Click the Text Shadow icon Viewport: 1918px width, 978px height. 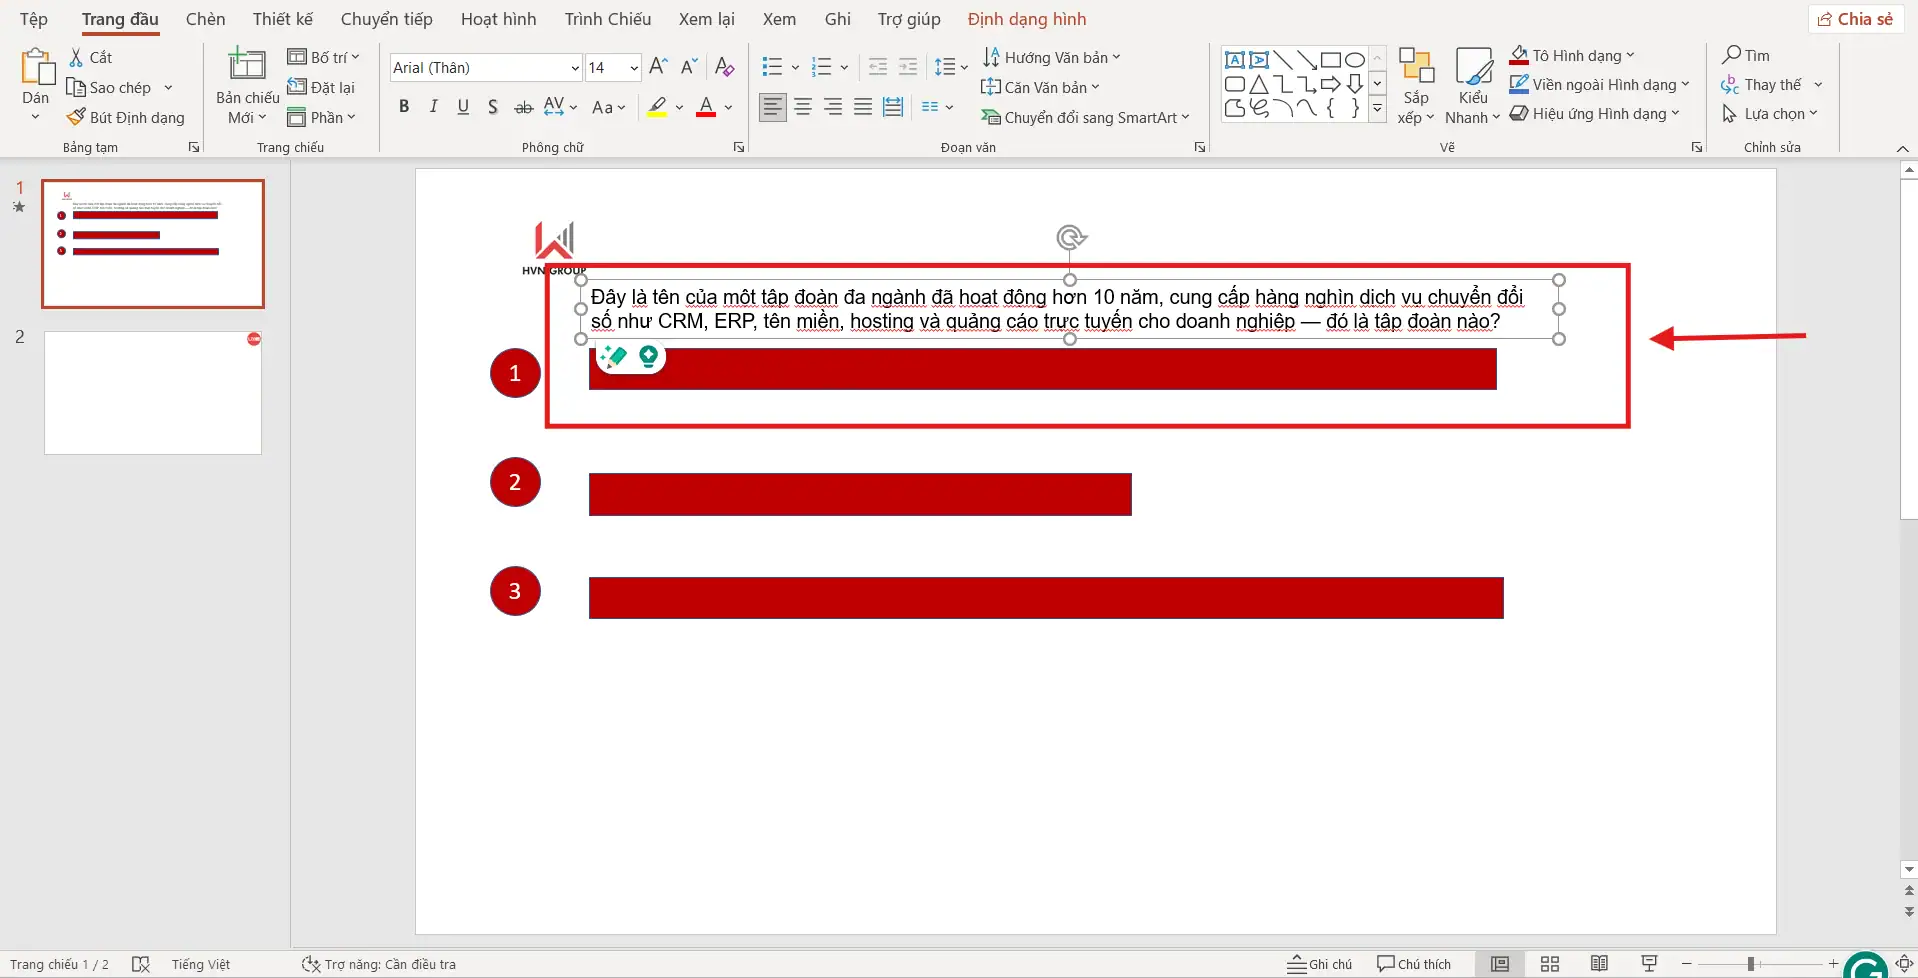tap(493, 107)
